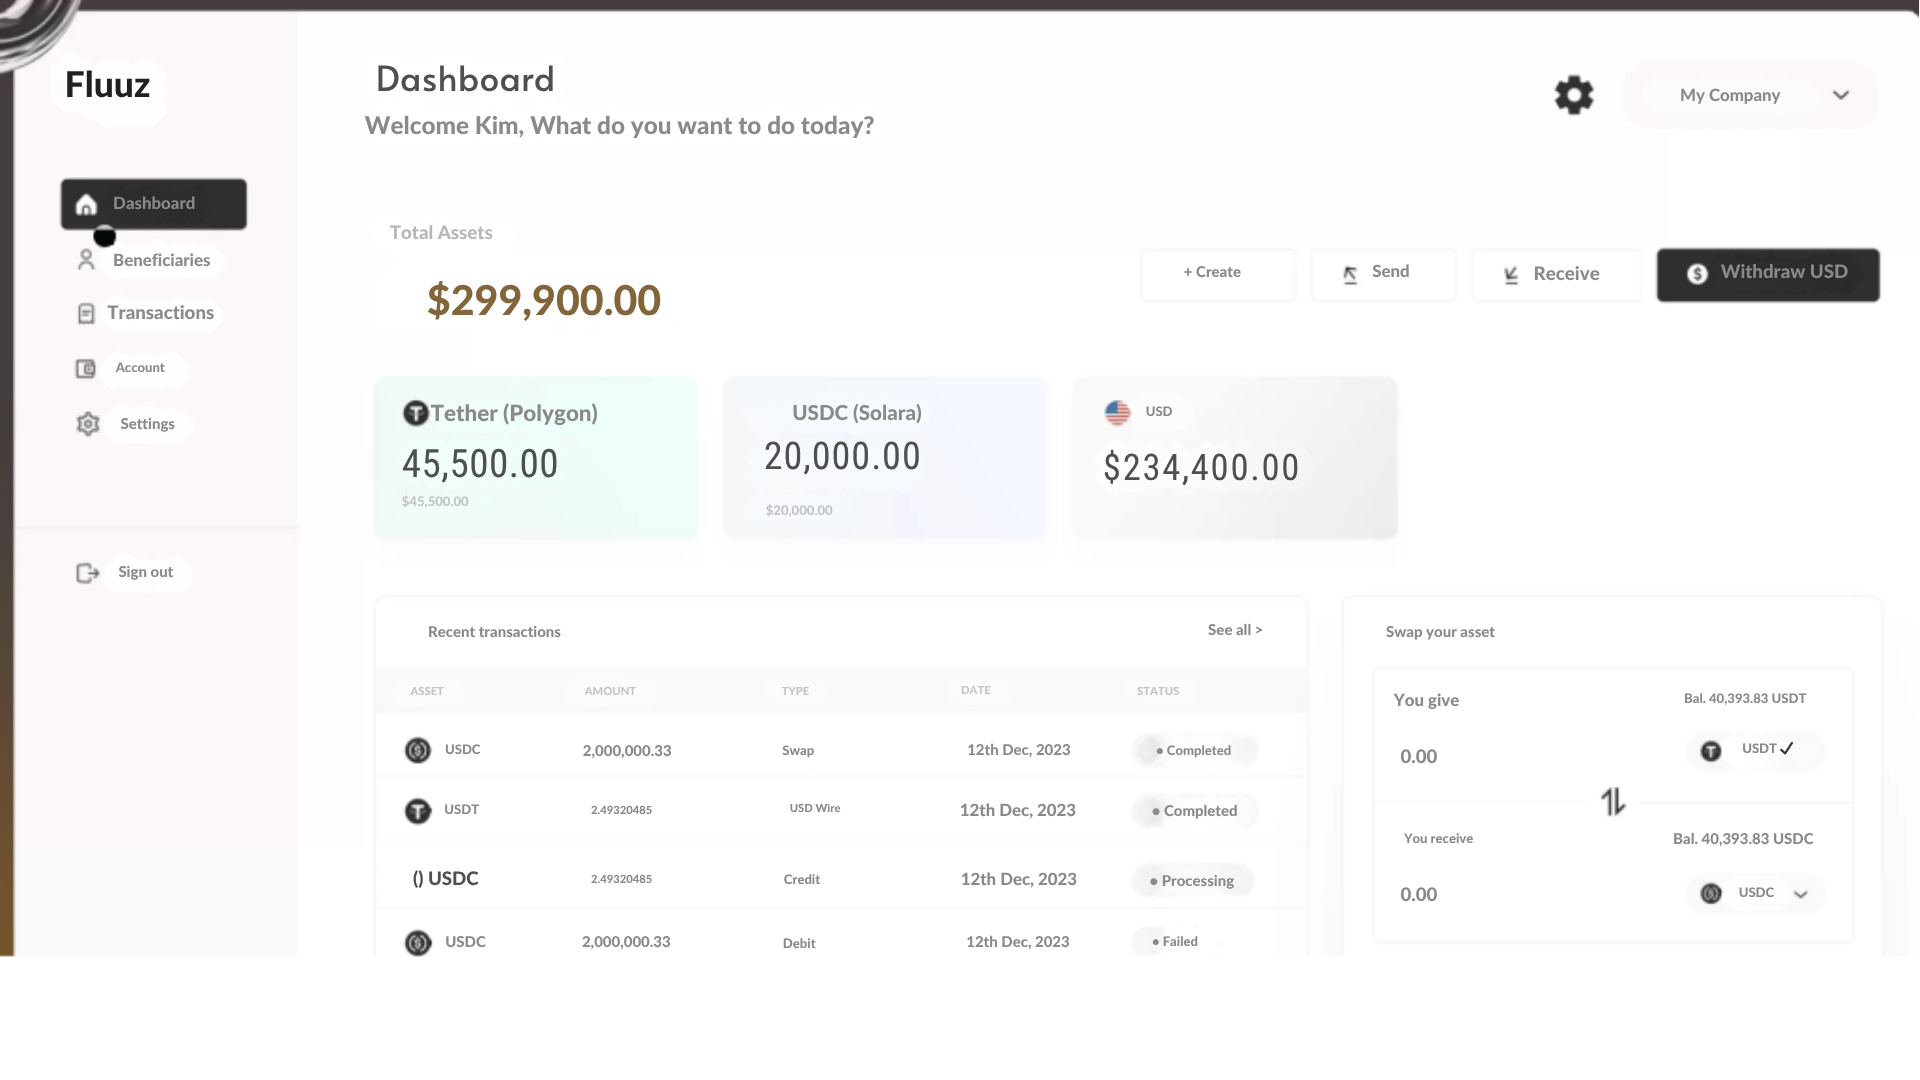
Task: Open See all recent transactions
Action: click(1234, 629)
